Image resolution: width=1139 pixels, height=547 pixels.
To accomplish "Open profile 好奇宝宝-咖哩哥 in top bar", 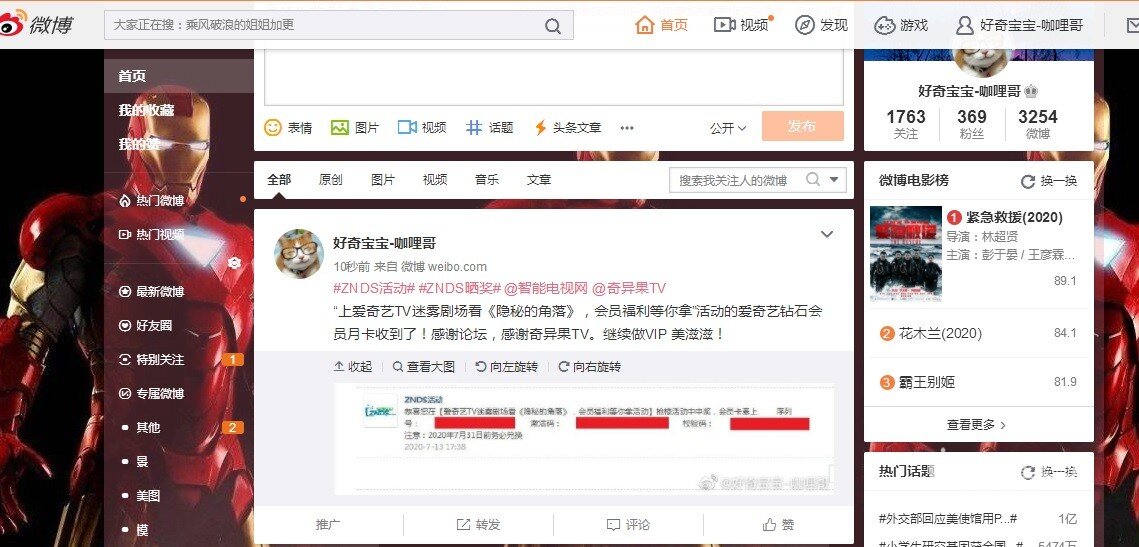I will [x=1019, y=25].
